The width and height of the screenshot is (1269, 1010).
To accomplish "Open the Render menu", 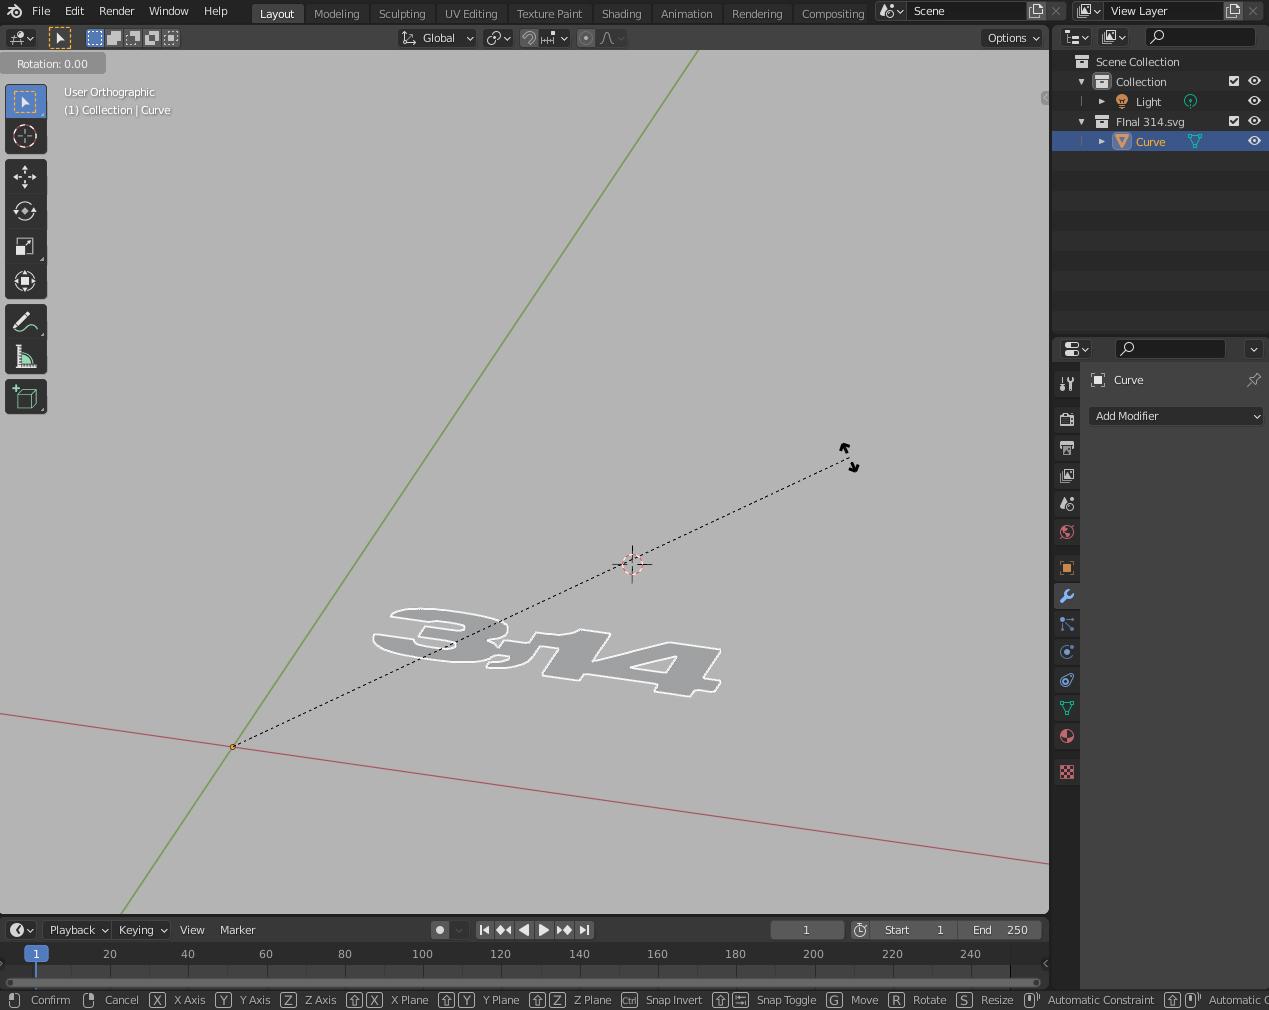I will coord(117,11).
